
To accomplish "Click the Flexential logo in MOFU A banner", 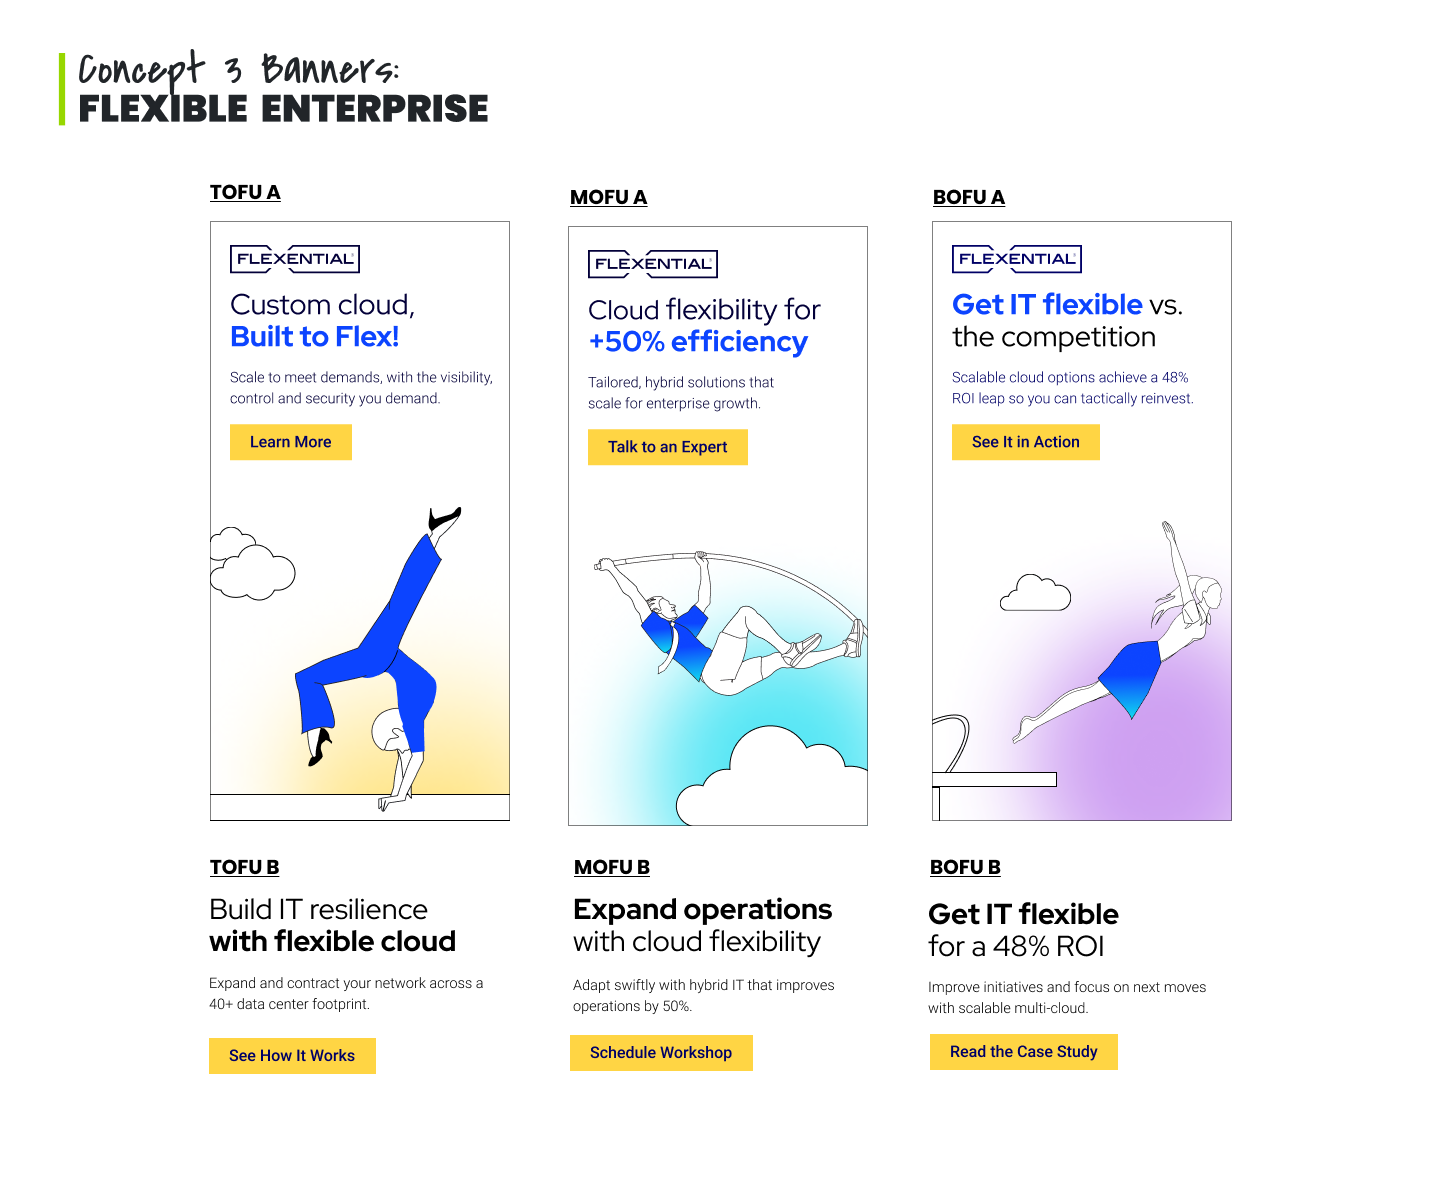I will 653,264.
